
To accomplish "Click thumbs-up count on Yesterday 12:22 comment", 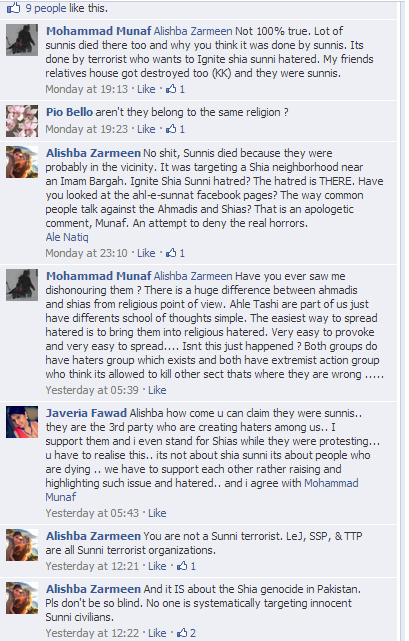I will click(187, 633).
